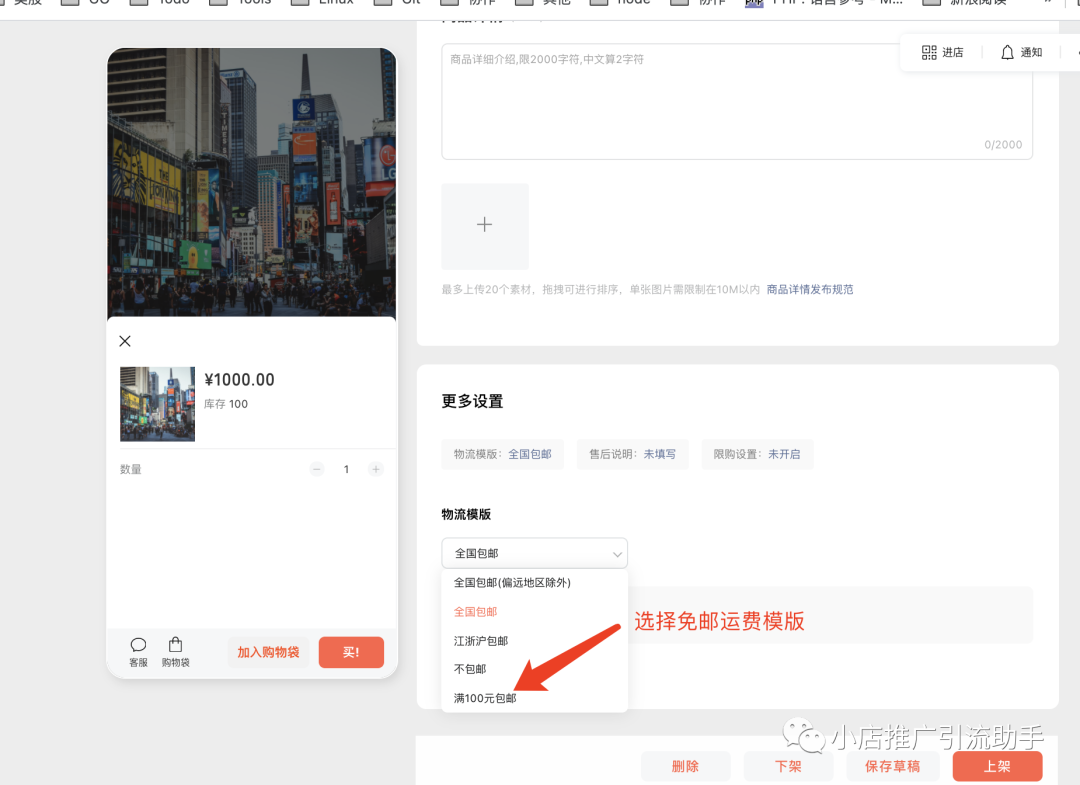
Task: Click the 0/2000 character counter
Action: pyautogui.click(x=1003, y=145)
